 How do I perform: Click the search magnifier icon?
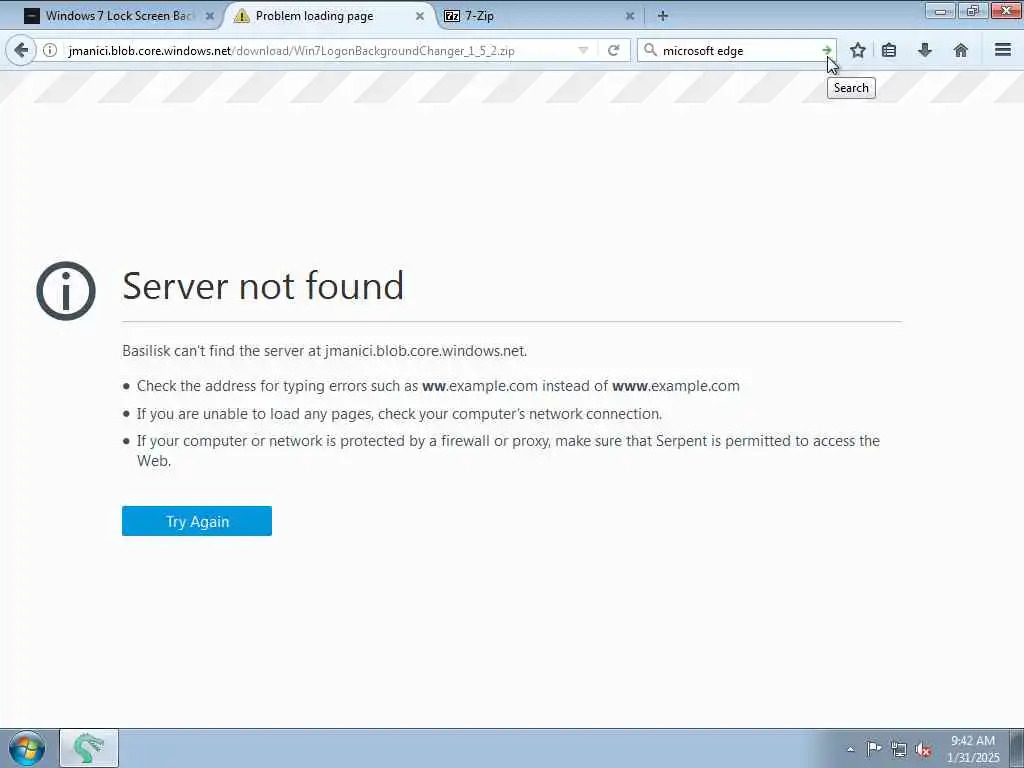(x=650, y=50)
